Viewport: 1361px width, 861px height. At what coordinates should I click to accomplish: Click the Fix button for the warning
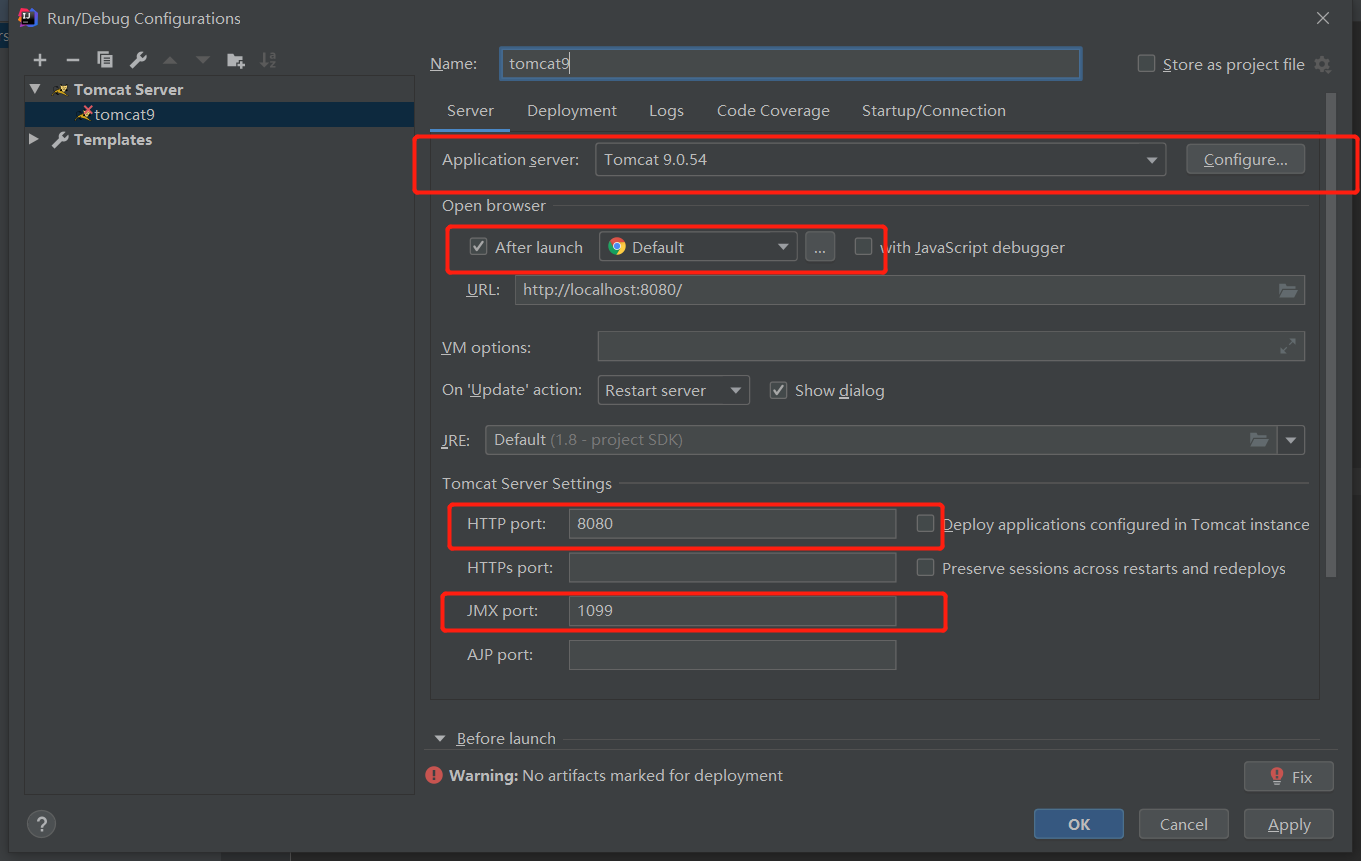pyautogui.click(x=1289, y=776)
